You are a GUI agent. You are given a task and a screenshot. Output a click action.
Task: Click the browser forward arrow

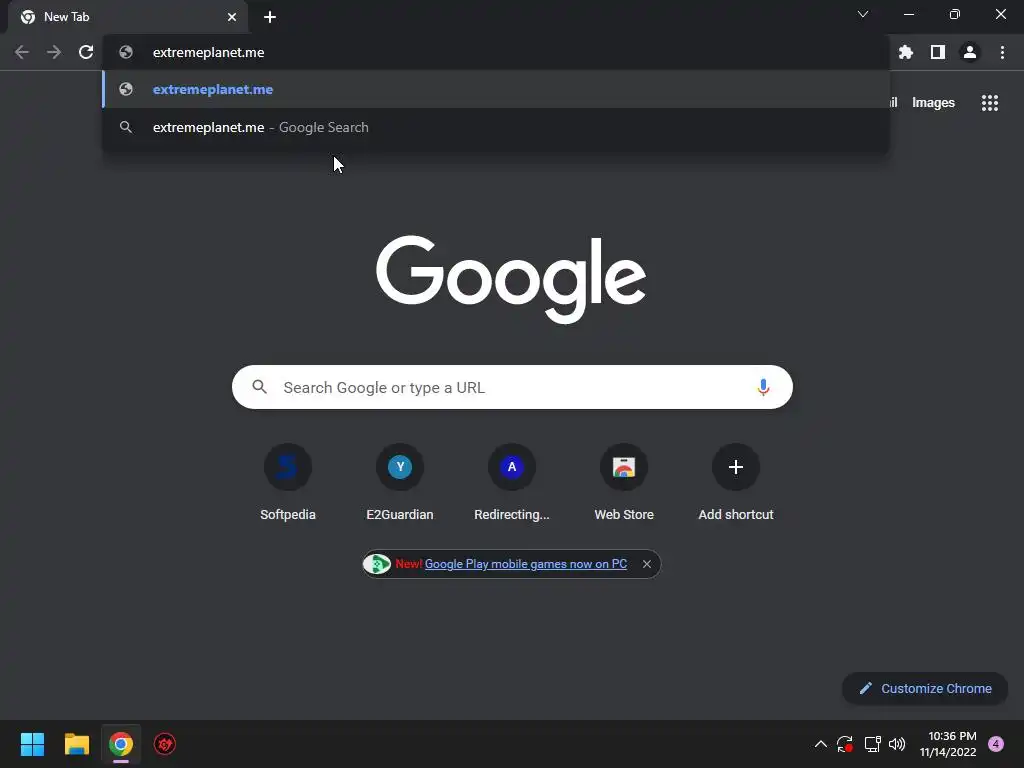(x=54, y=52)
